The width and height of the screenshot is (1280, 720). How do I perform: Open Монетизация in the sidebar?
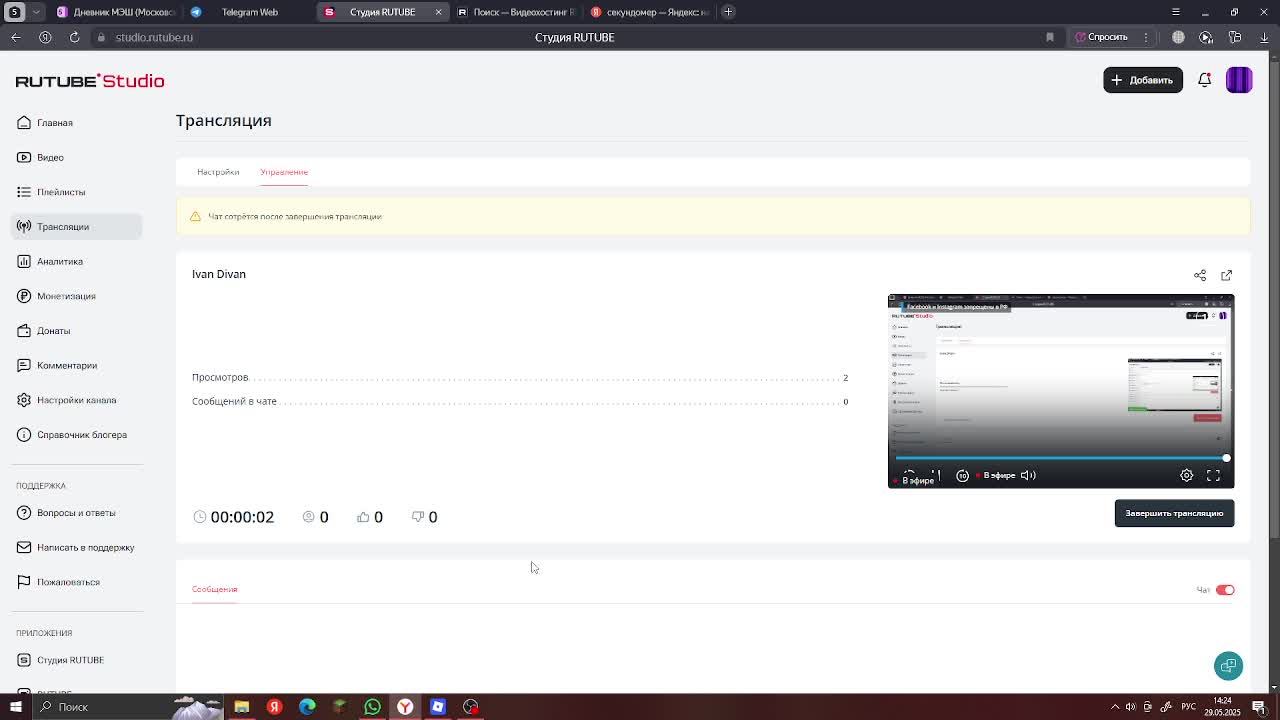(x=66, y=296)
